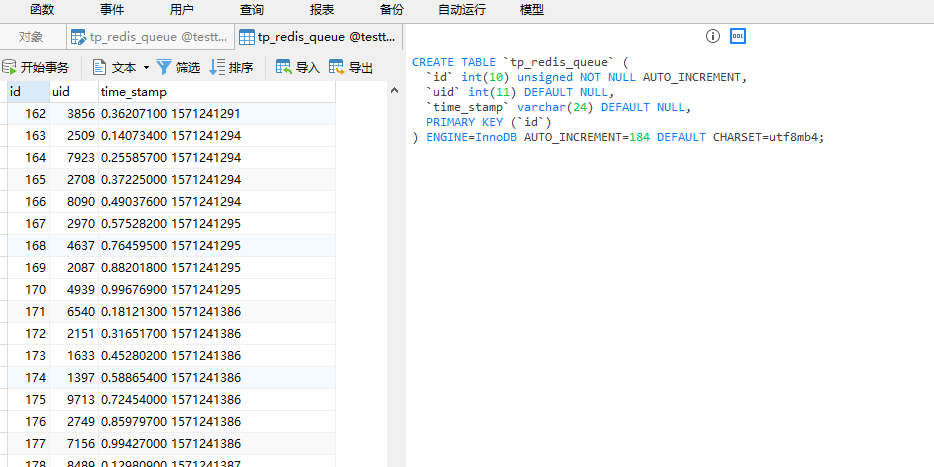Select the uid cell 4637
Screen dimensions: 934x467
point(74,245)
